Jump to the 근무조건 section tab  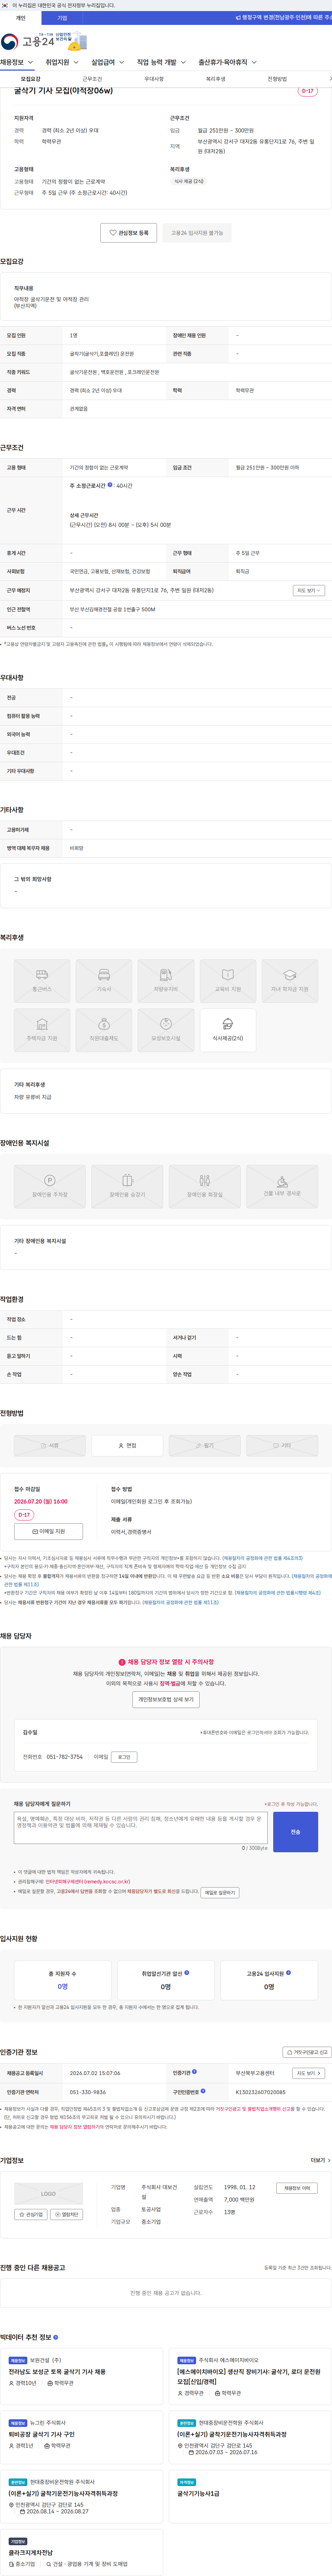92,79
